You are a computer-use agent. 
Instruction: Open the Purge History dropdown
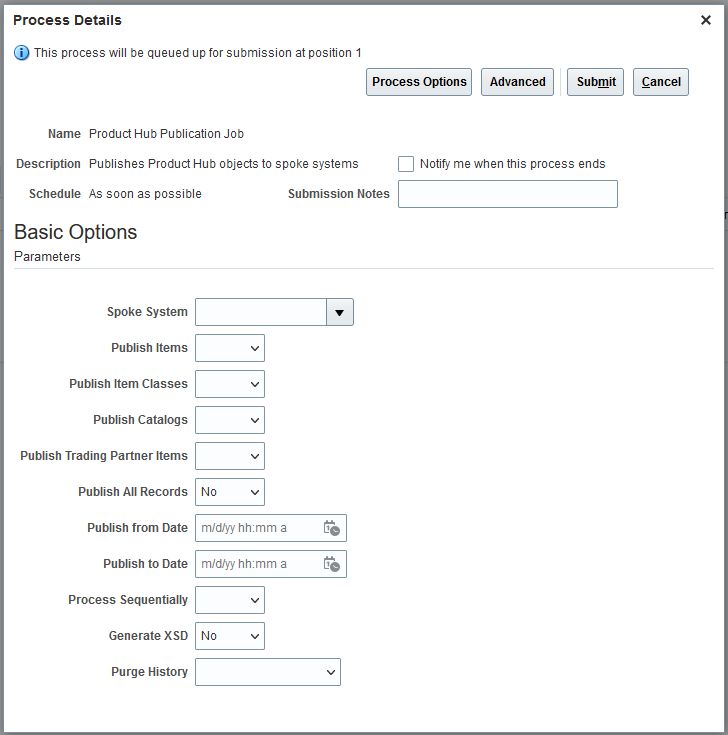[268, 672]
